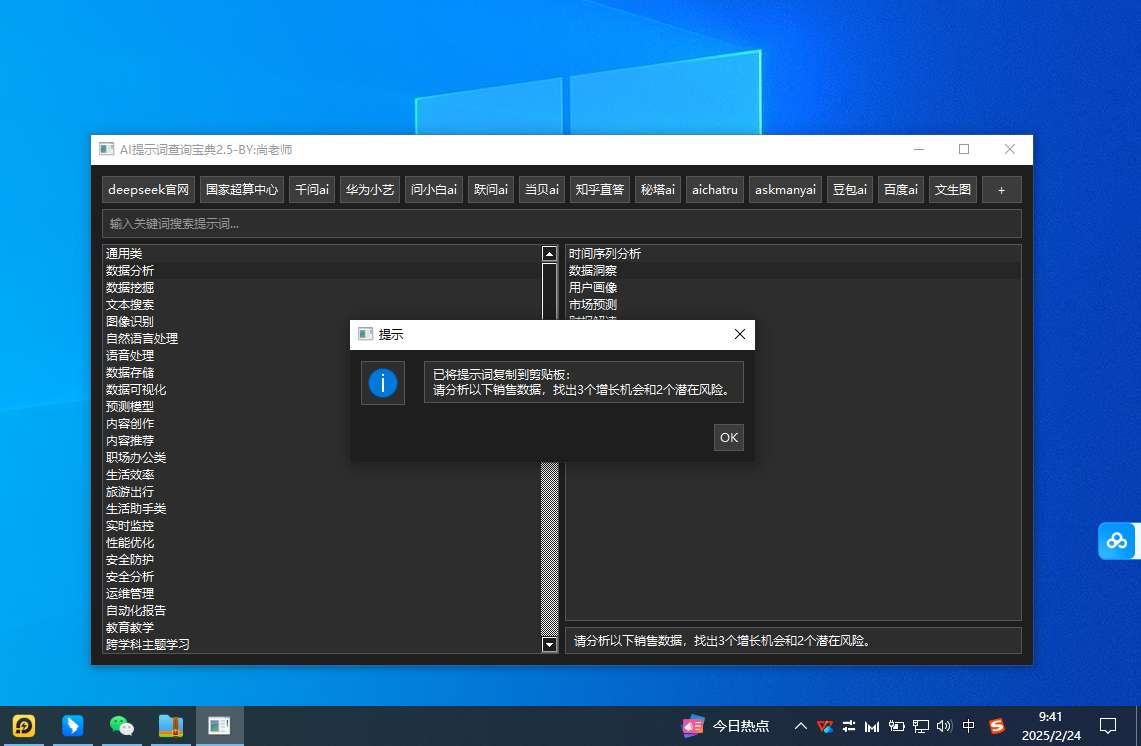Select the 内容创作 category

click(x=227, y=424)
